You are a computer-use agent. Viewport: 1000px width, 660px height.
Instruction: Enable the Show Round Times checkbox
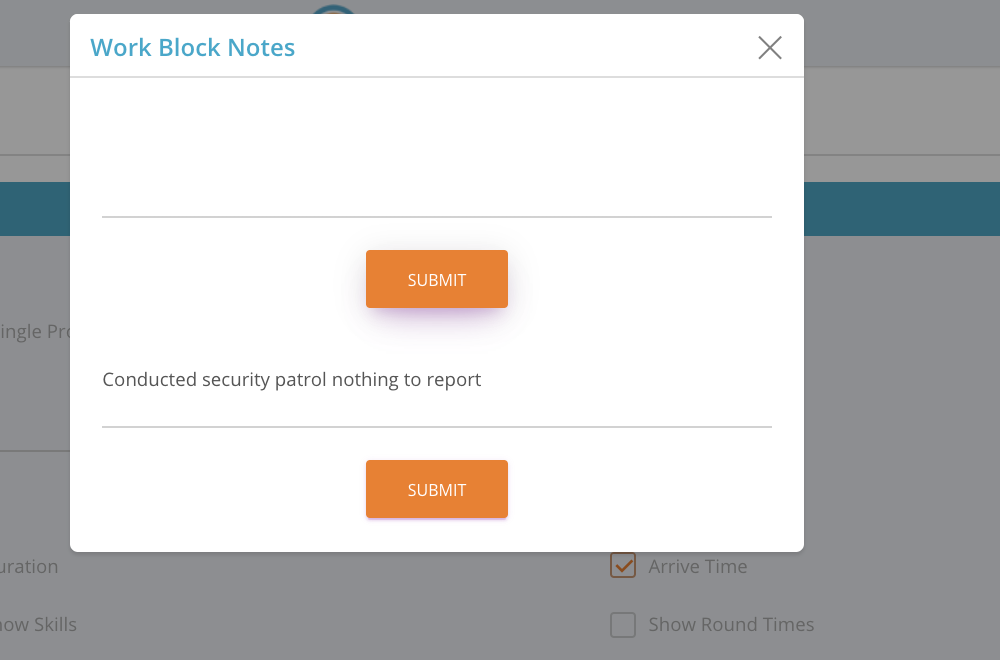pos(623,625)
